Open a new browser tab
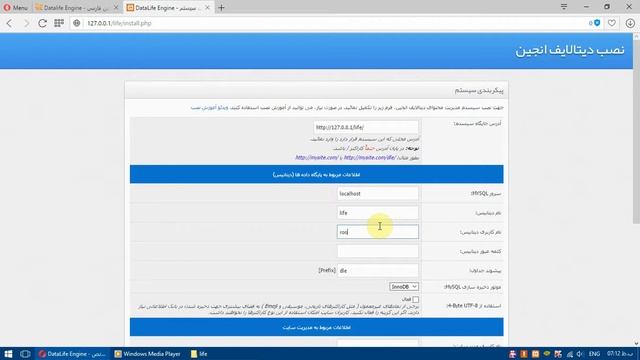This screenshot has height=360, width=640. point(221,7)
